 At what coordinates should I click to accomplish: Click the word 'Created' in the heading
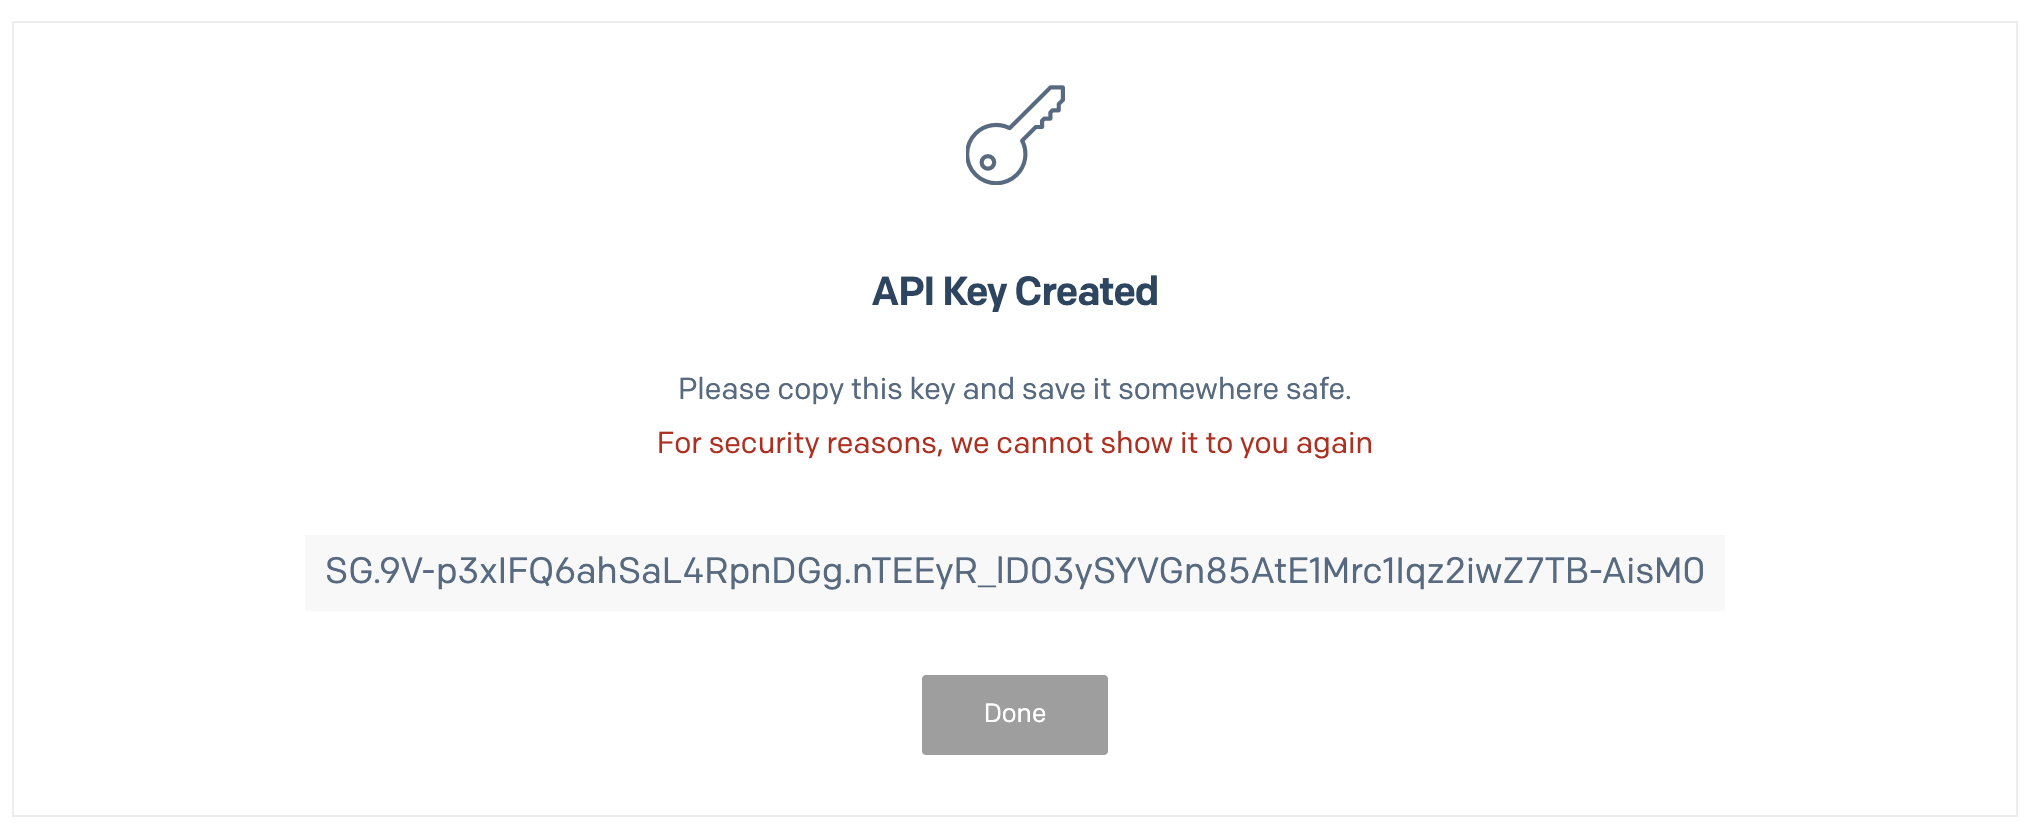click(x=1086, y=292)
